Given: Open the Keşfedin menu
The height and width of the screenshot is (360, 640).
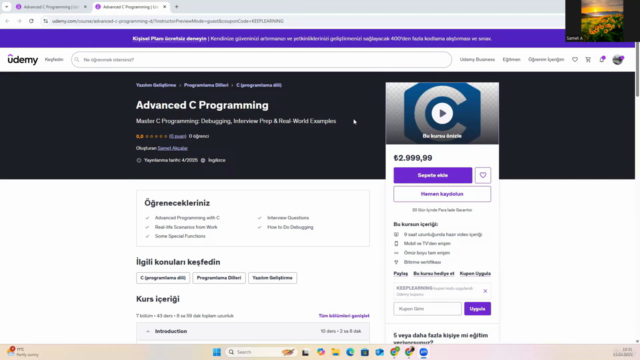Looking at the screenshot, I should pos(54,60).
